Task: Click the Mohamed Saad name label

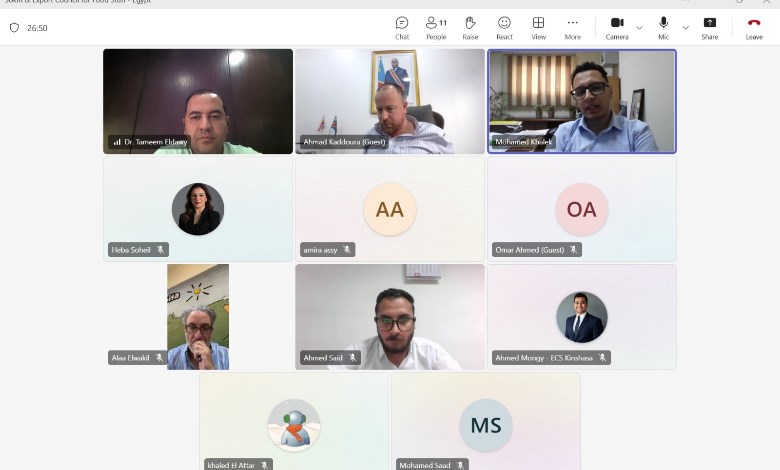Action: click(x=424, y=466)
